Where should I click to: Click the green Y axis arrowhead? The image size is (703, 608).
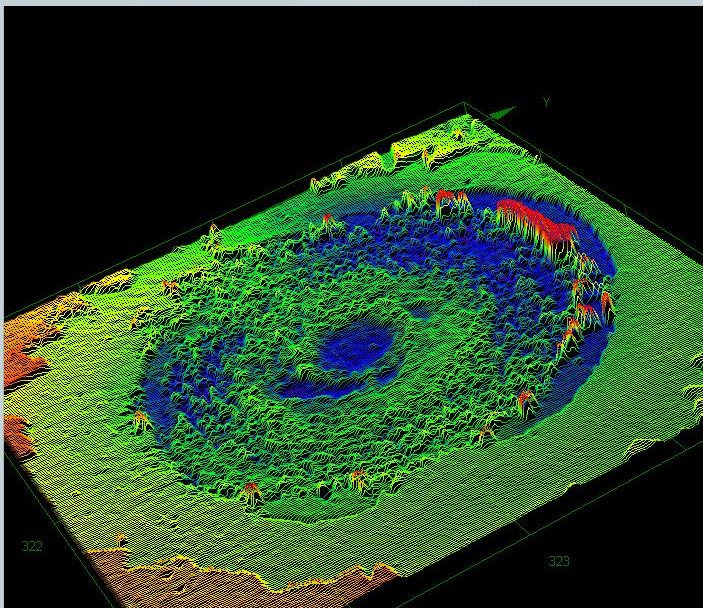pyautogui.click(x=502, y=113)
